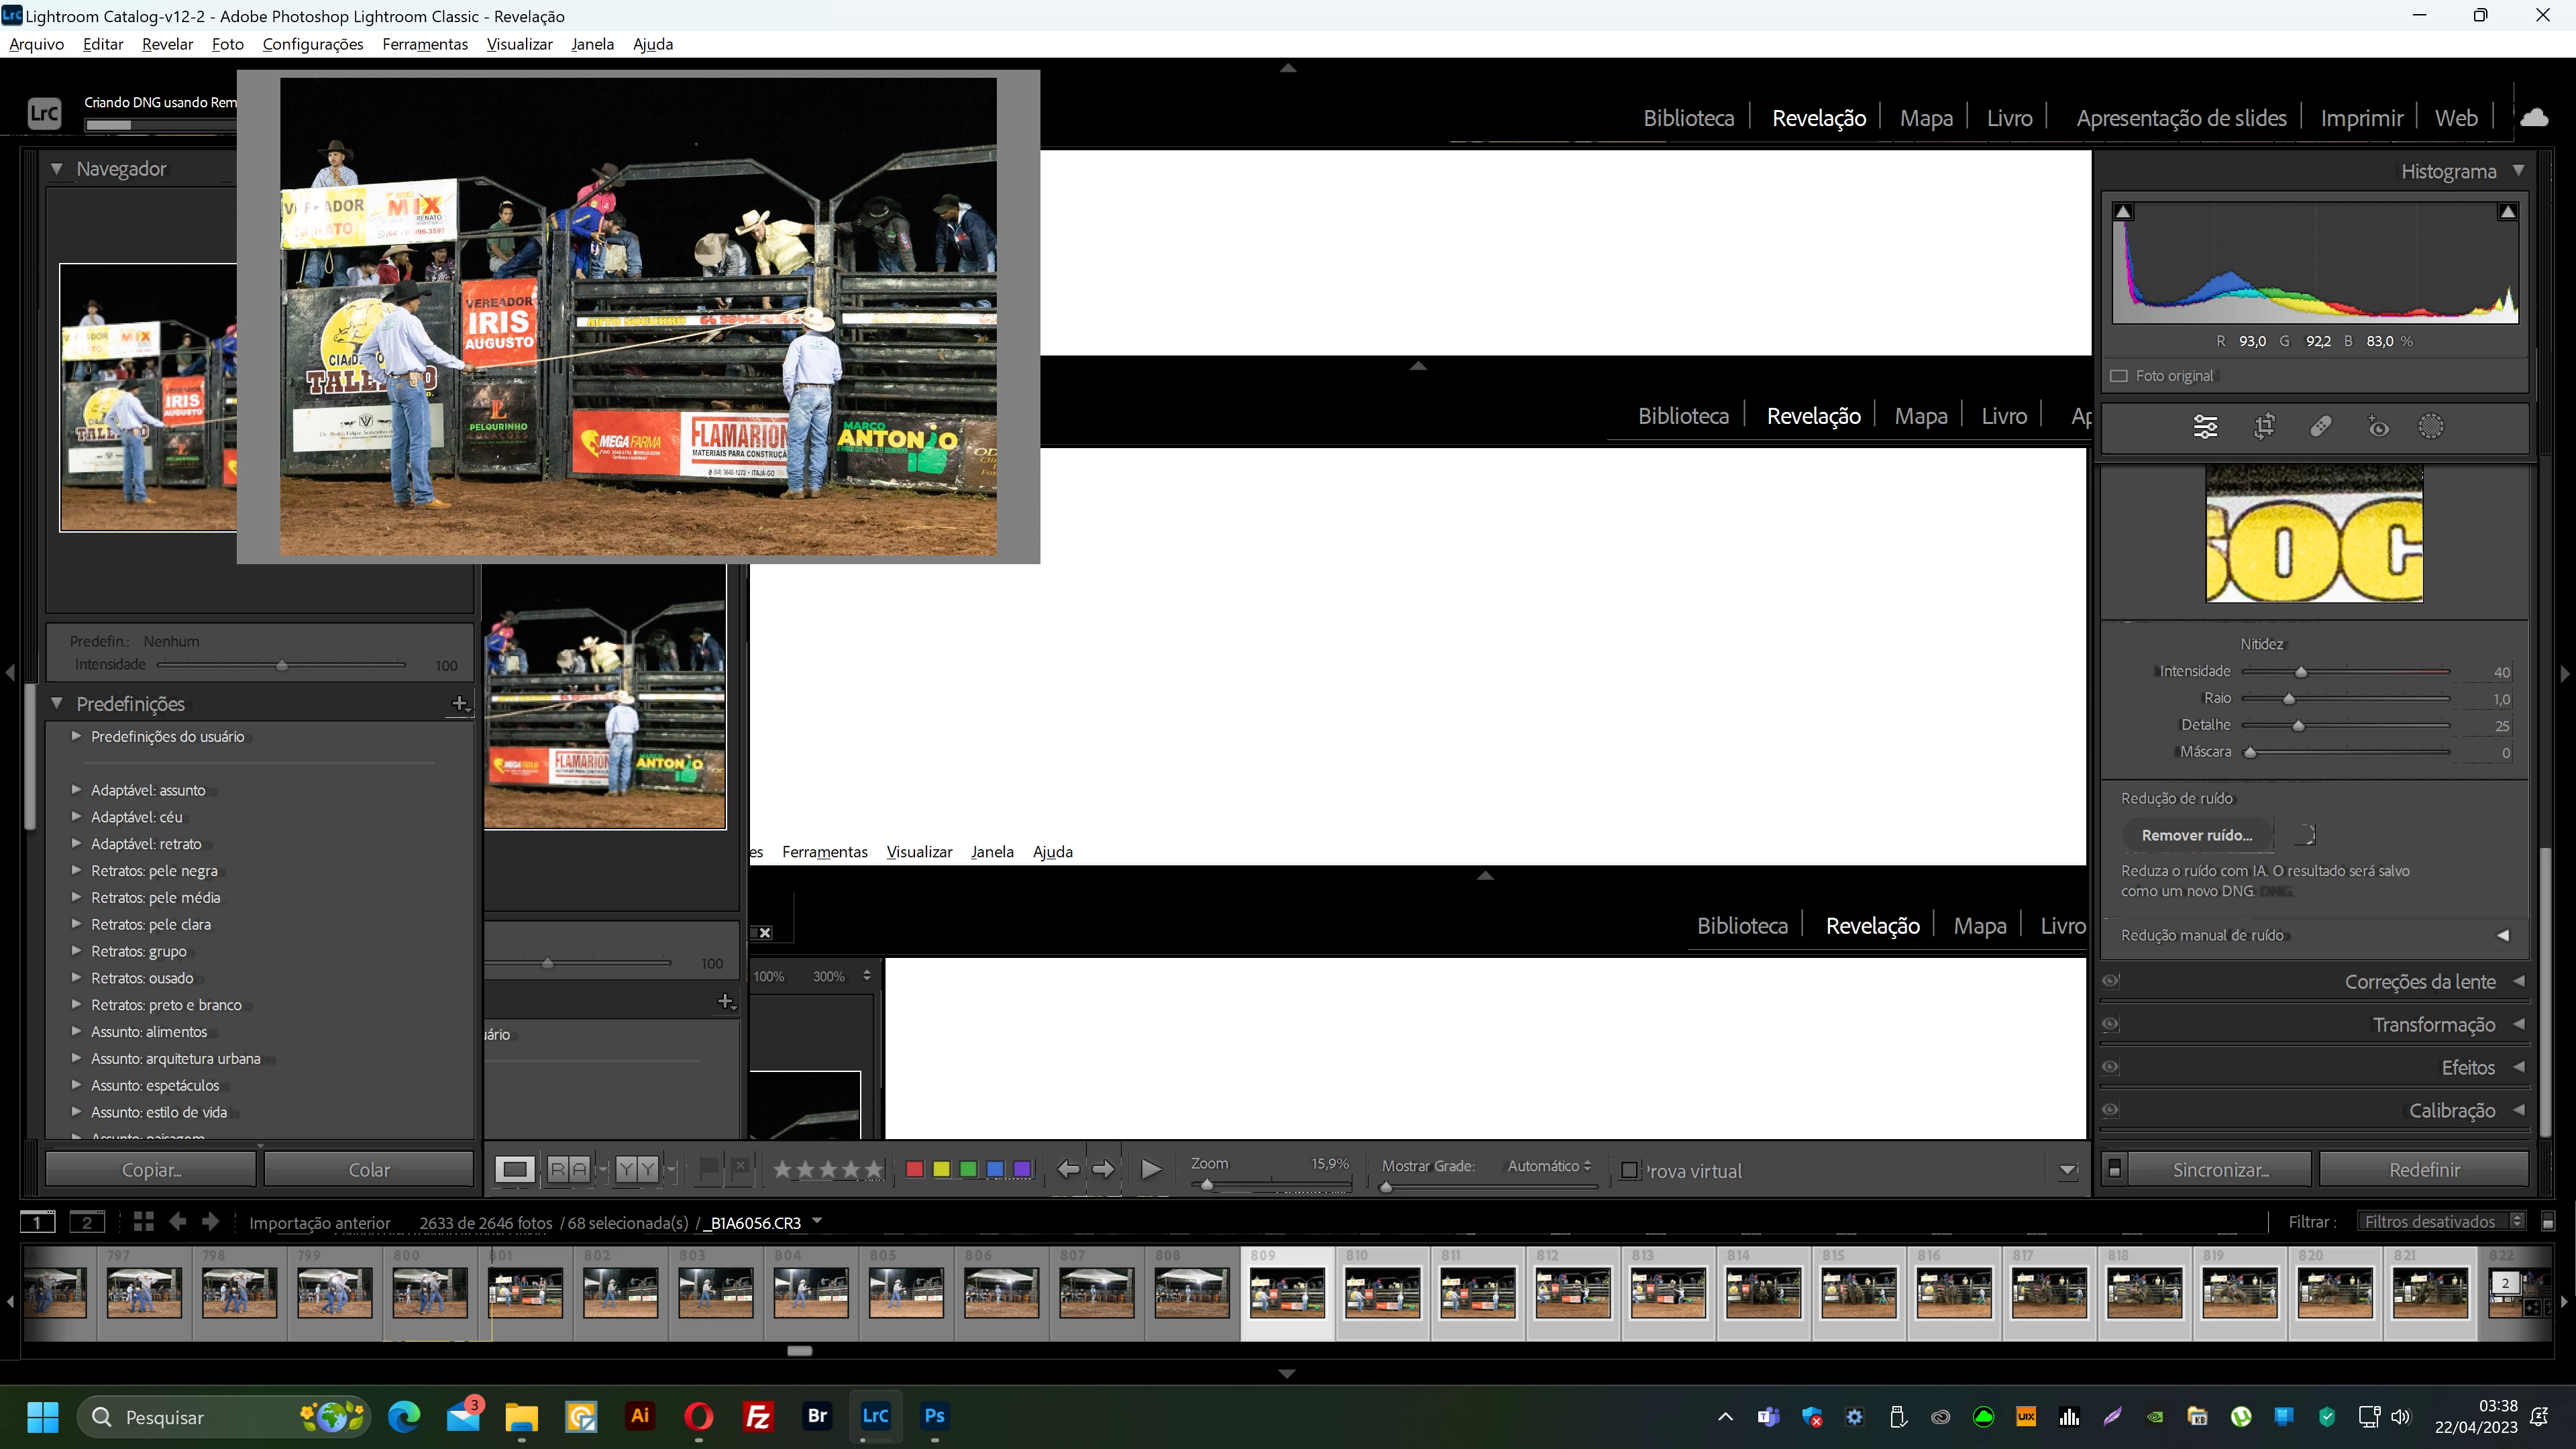Select the red color label swatch
Screen dimensions: 2576x1449
point(914,1169)
